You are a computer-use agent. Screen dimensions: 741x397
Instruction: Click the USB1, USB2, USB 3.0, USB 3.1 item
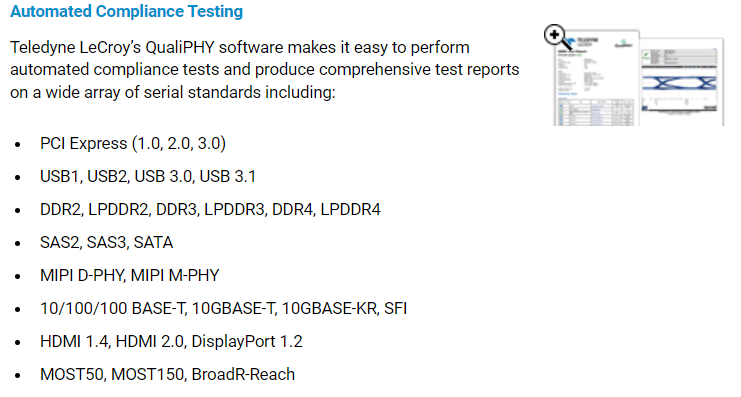(148, 176)
